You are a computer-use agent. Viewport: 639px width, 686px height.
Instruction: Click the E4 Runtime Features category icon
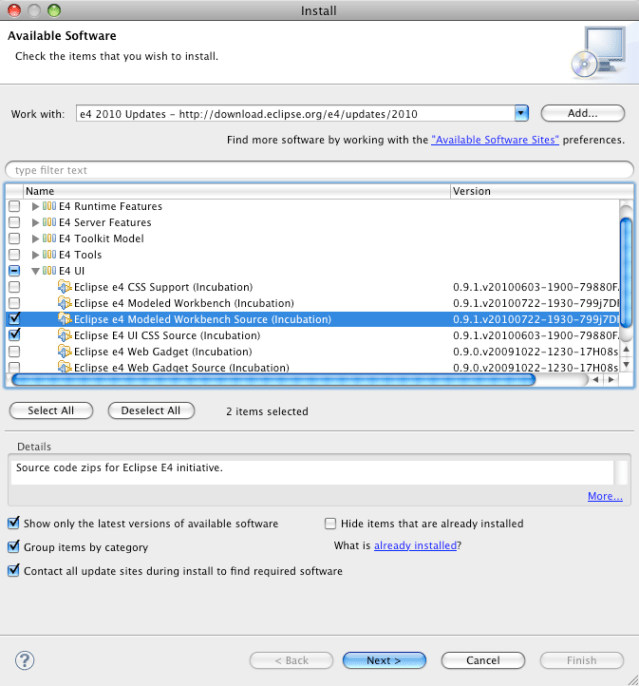tap(49, 207)
